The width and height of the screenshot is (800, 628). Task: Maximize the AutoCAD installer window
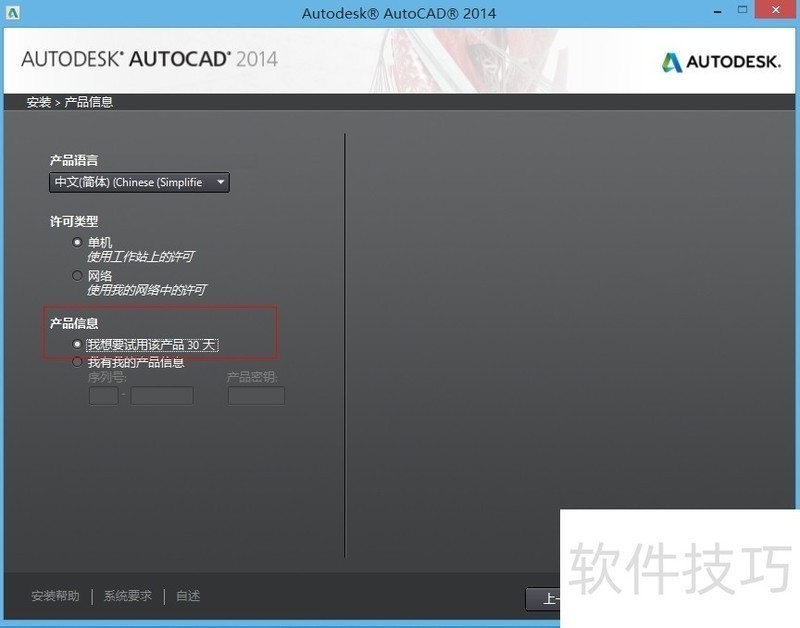point(742,10)
